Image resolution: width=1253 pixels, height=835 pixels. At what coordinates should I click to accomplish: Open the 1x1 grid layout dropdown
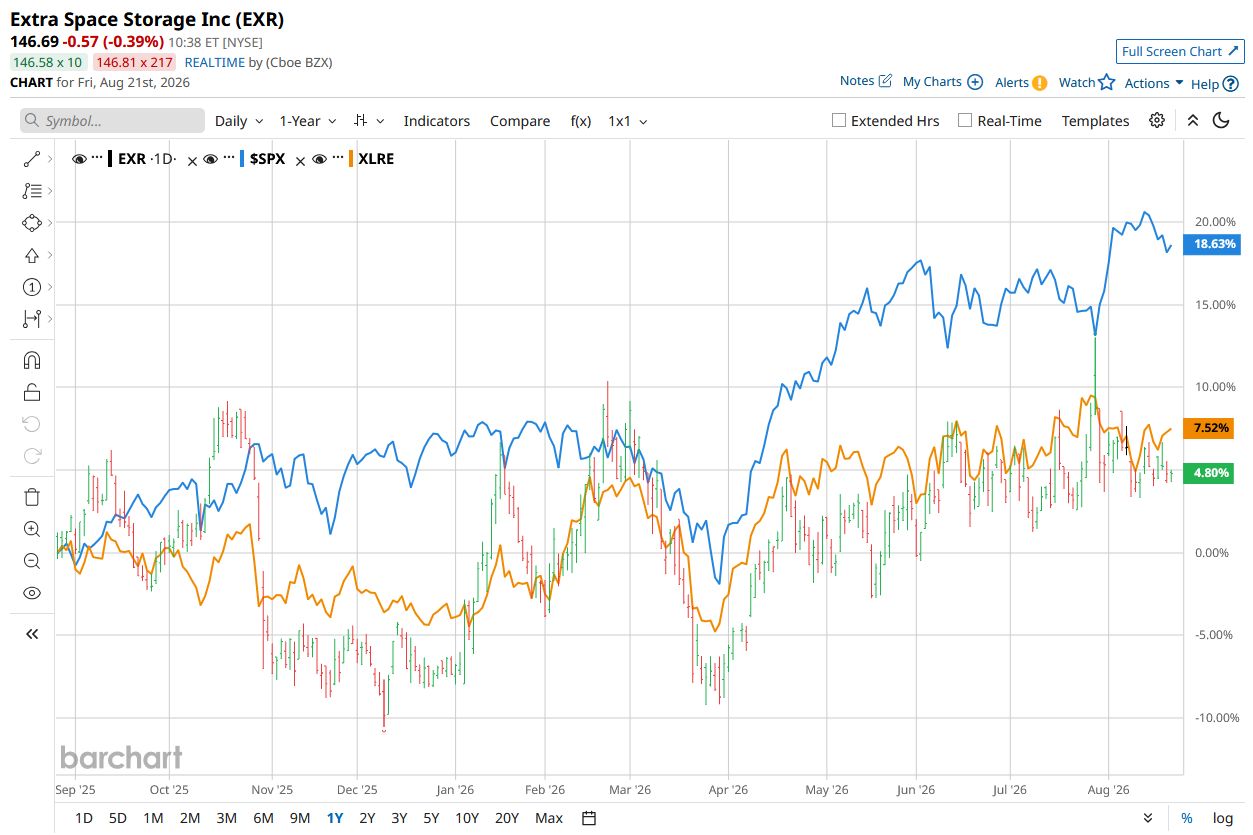point(628,121)
